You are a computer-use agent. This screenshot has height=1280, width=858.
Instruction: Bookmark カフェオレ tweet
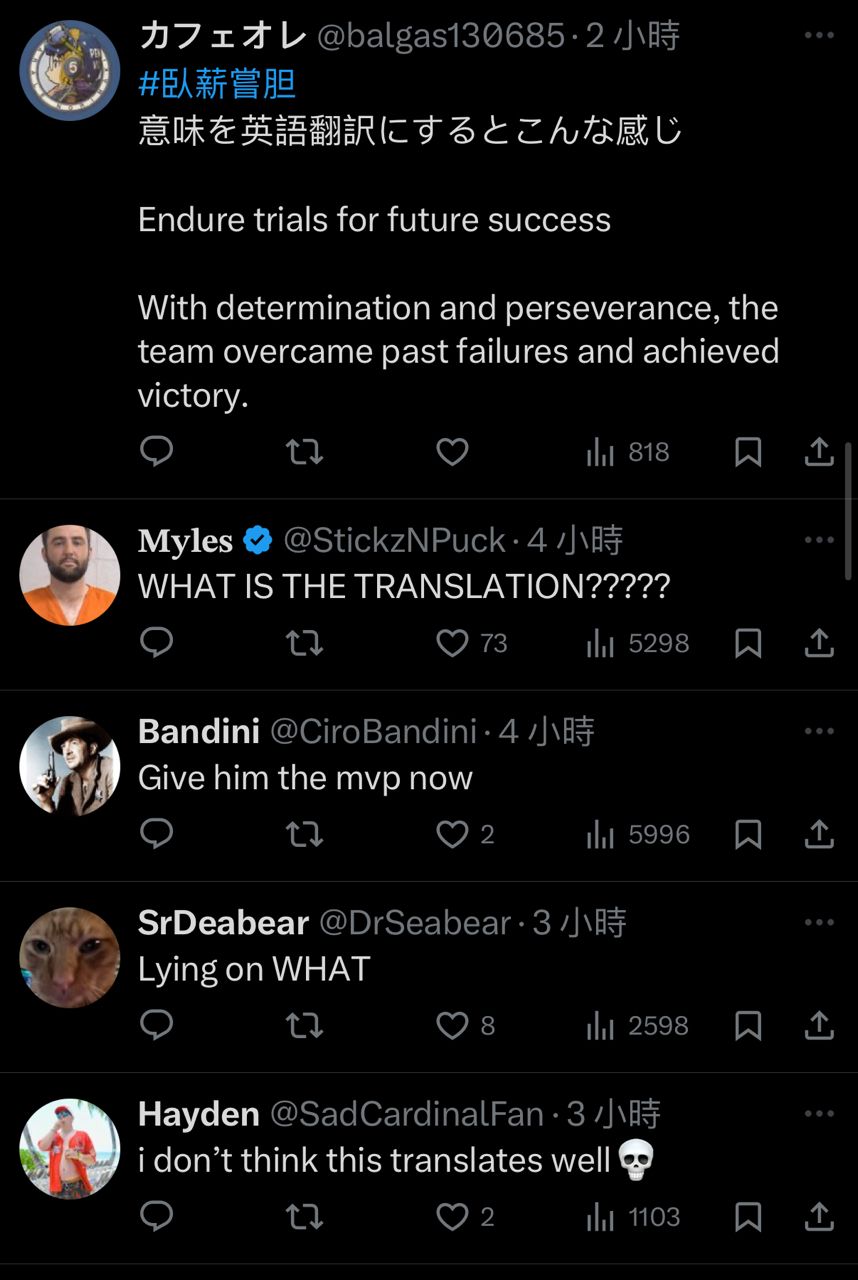748,453
